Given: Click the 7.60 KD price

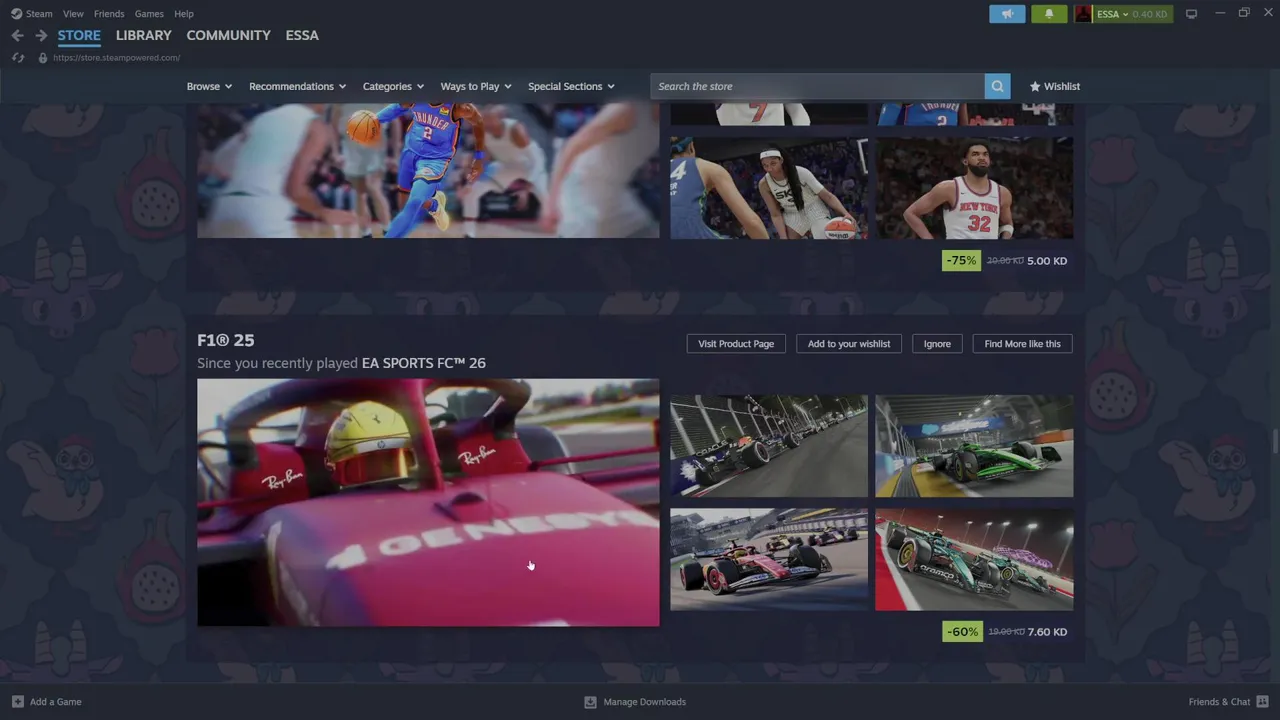Looking at the screenshot, I should (1047, 632).
